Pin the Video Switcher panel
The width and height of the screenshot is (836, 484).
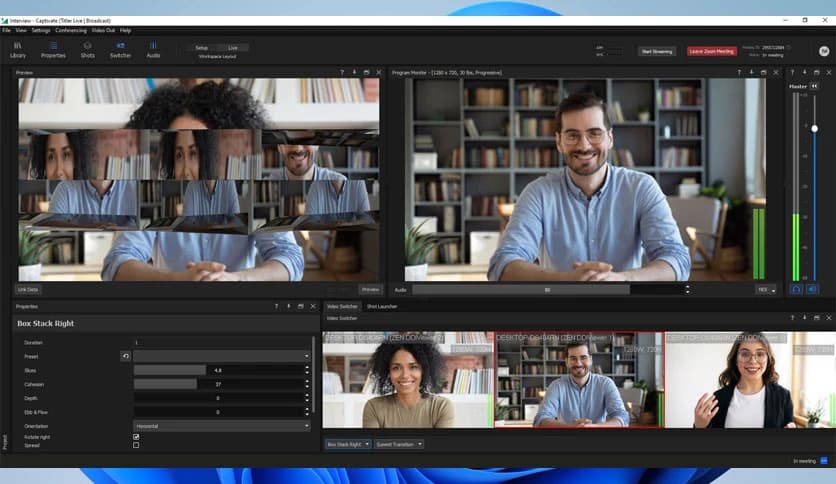pos(805,318)
